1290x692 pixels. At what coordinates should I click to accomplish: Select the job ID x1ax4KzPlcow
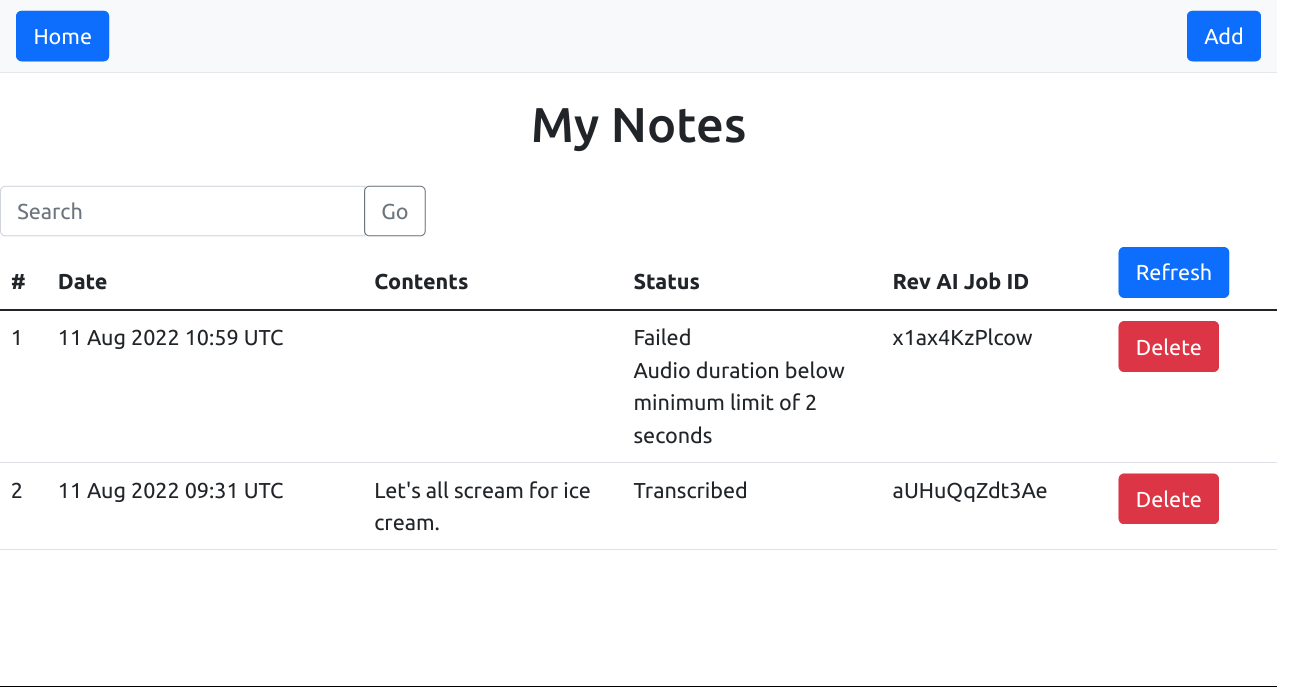[962, 338]
